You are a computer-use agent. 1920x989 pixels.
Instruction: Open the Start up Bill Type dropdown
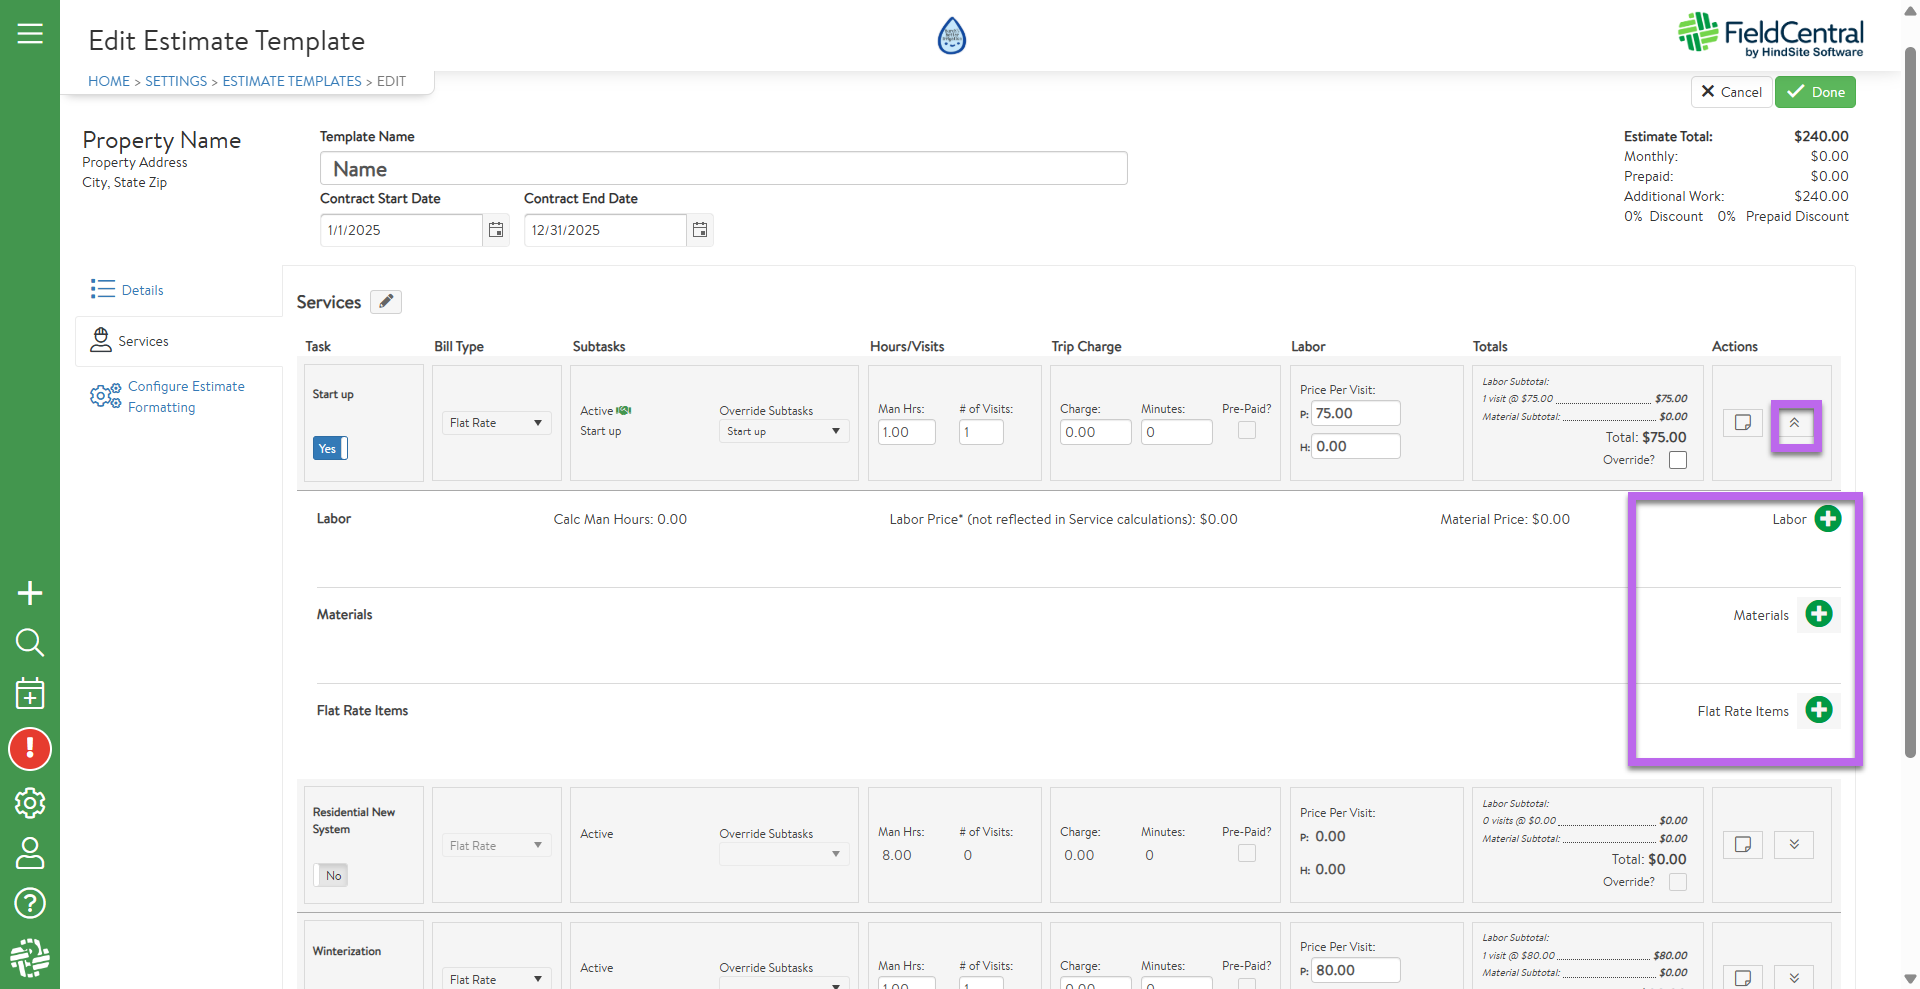[x=496, y=423]
